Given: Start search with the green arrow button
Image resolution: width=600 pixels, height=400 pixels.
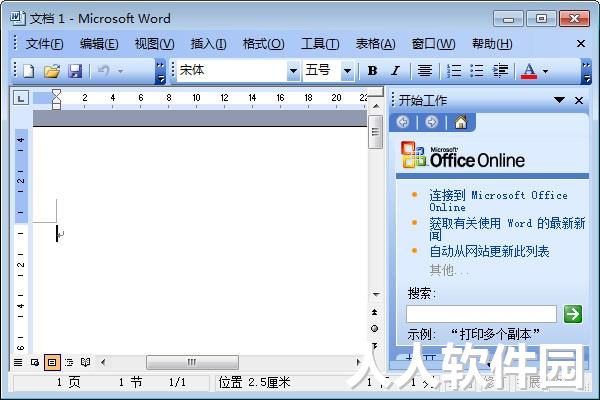Looking at the screenshot, I should pyautogui.click(x=572, y=314).
